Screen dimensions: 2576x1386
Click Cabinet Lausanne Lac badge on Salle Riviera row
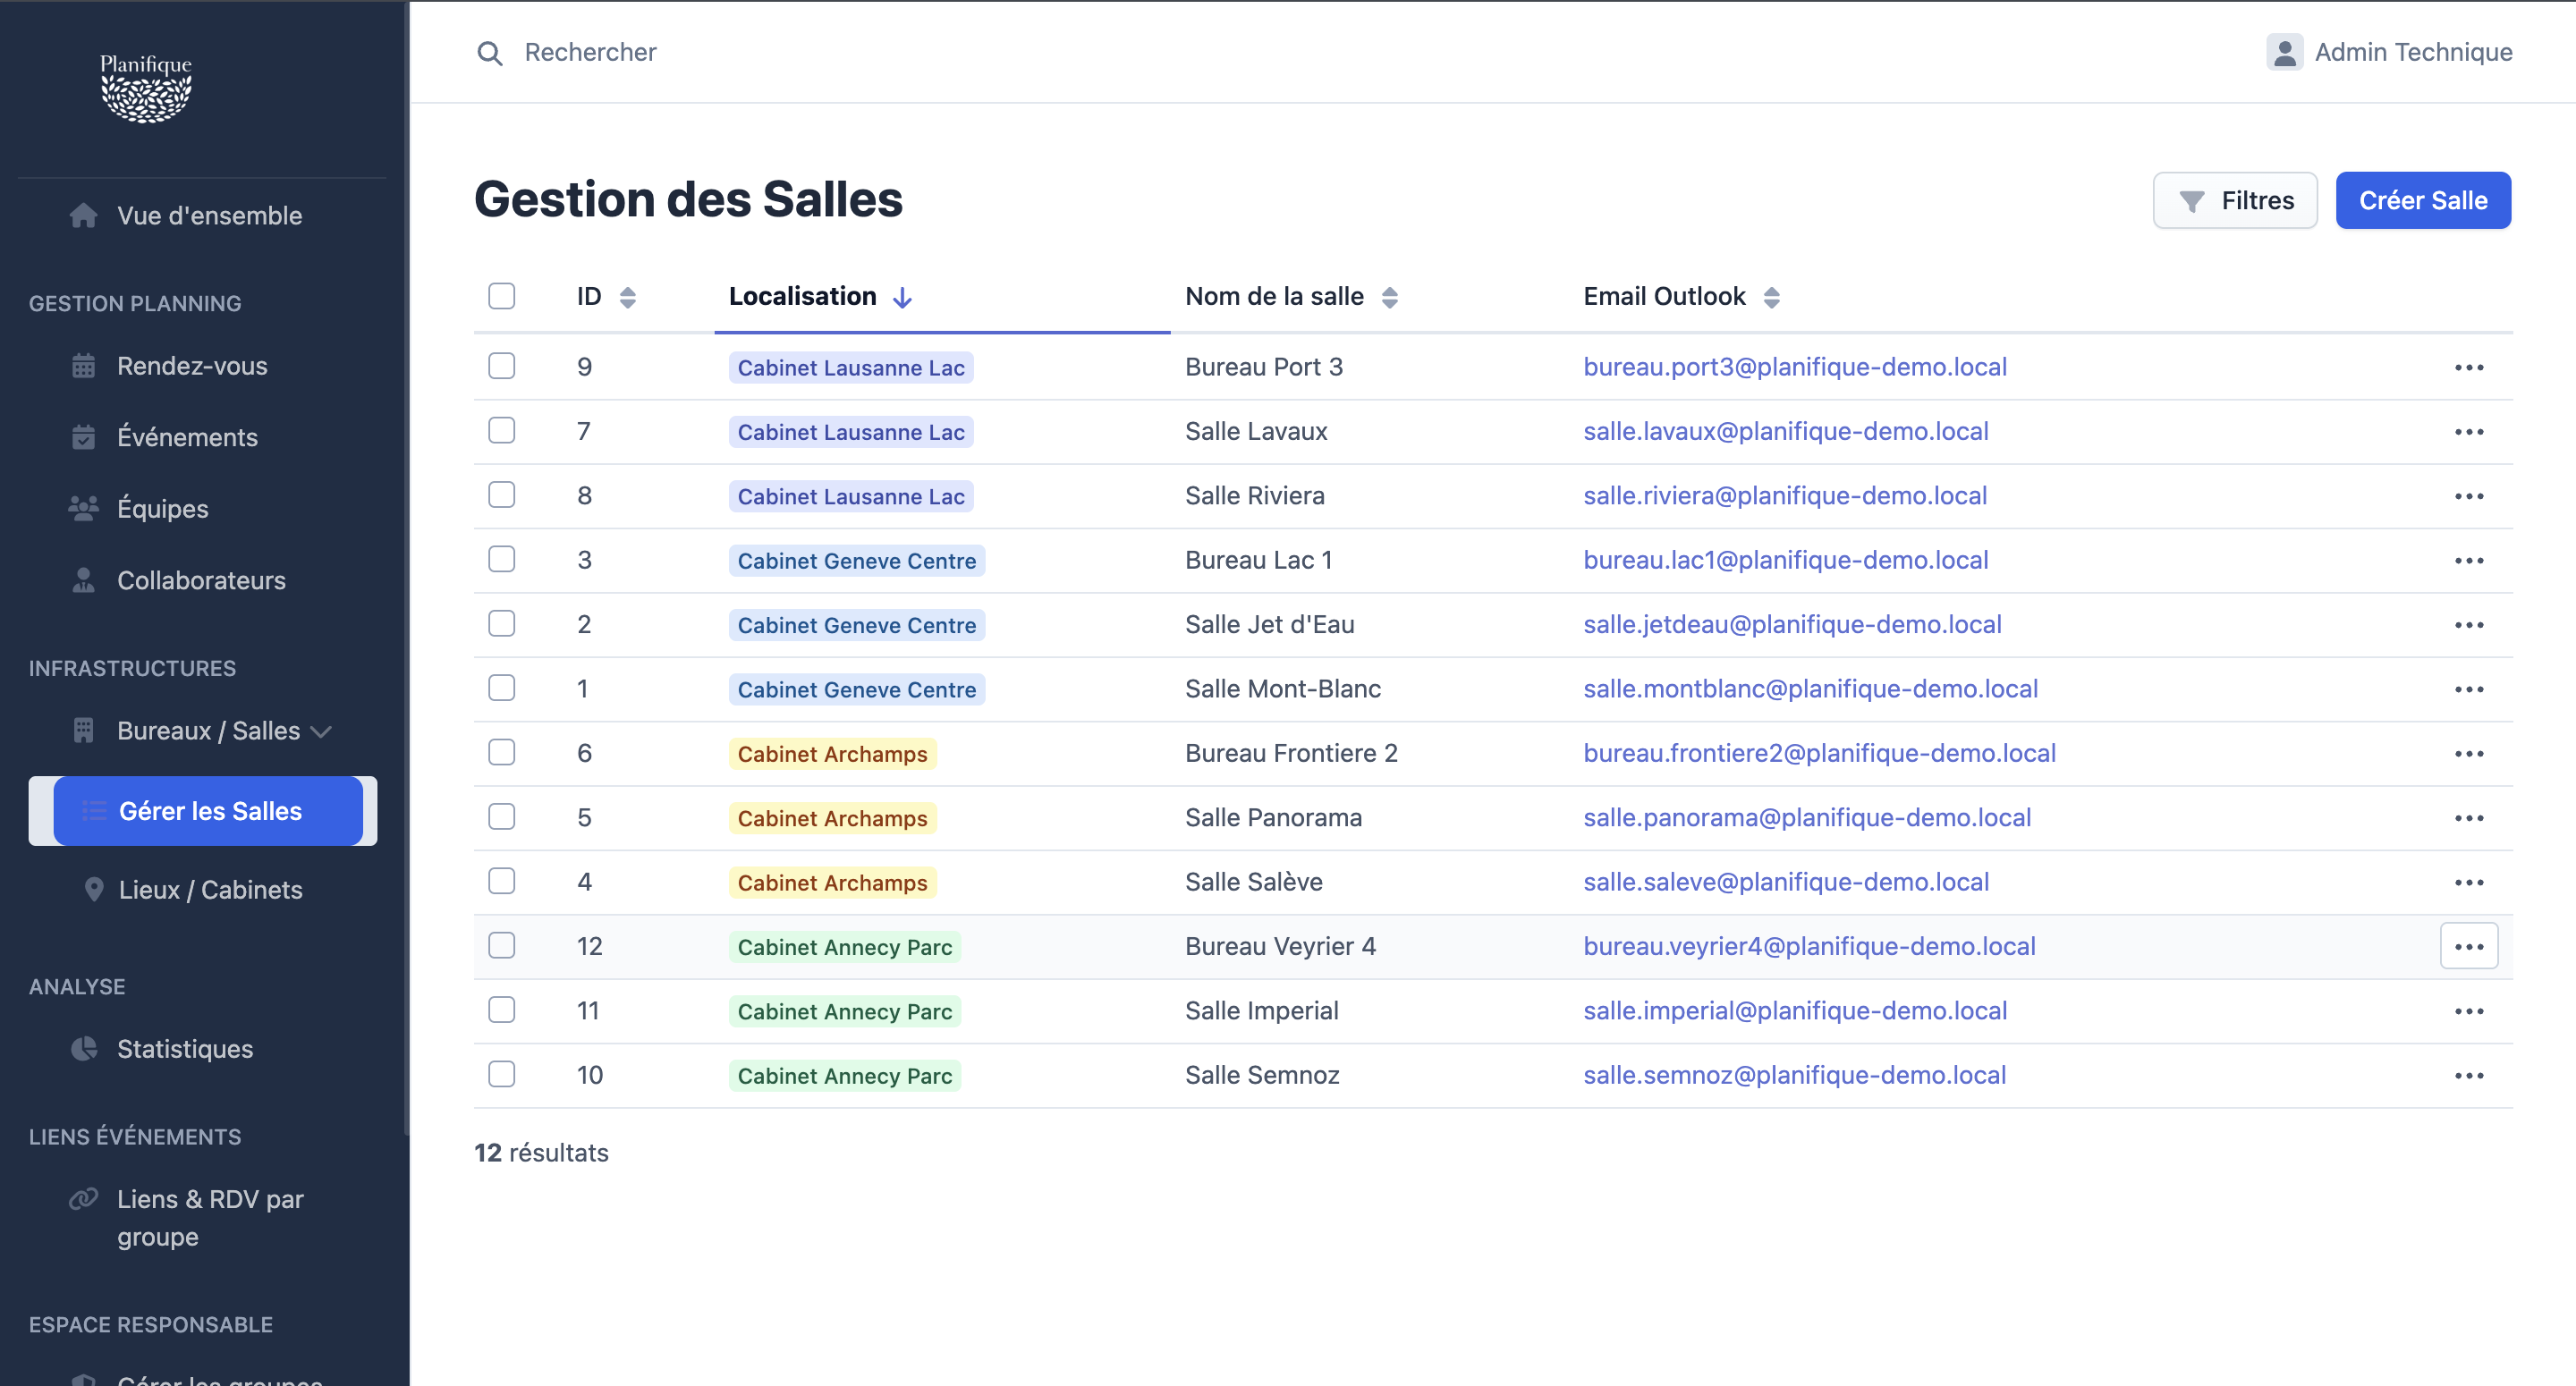pyautogui.click(x=850, y=496)
